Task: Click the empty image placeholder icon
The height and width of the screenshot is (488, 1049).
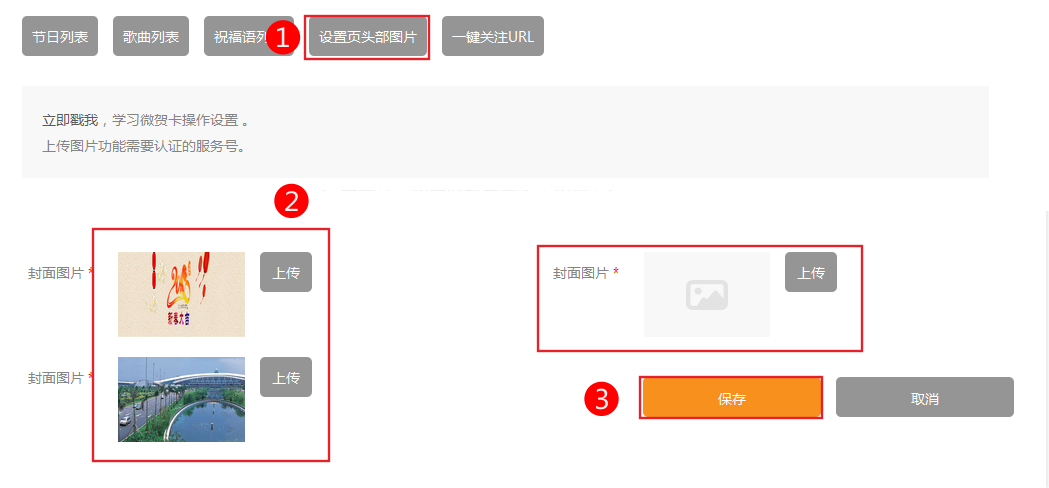Action: point(706,295)
